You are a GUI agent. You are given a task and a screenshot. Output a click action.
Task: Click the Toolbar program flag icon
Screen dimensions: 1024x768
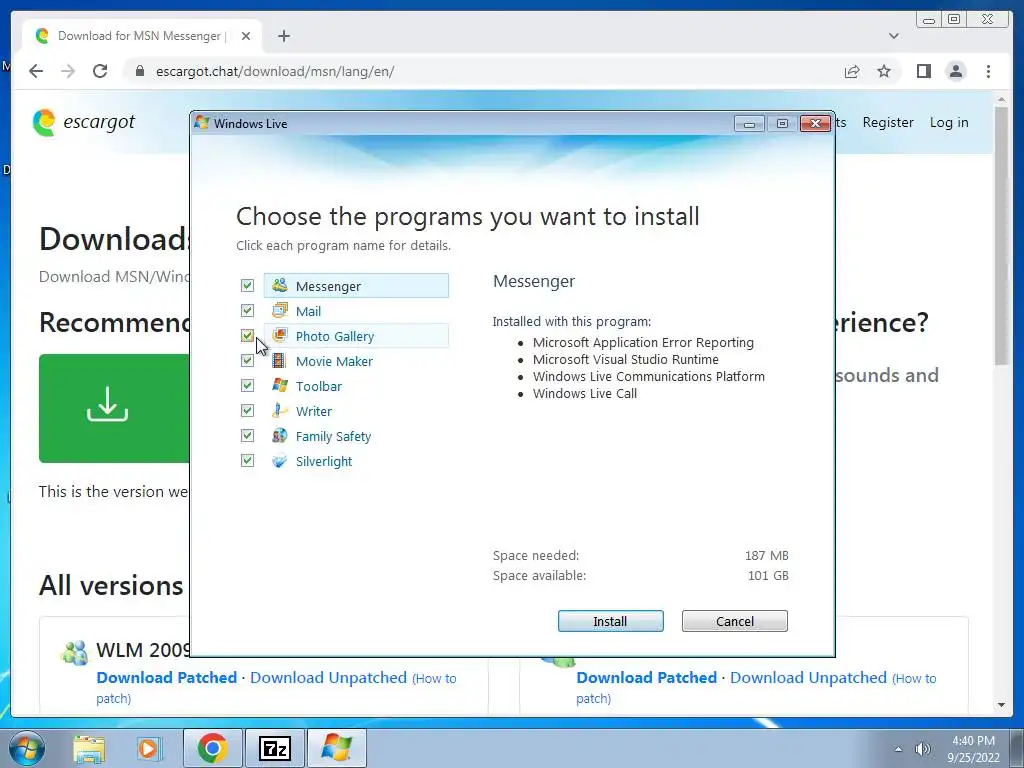[280, 385]
